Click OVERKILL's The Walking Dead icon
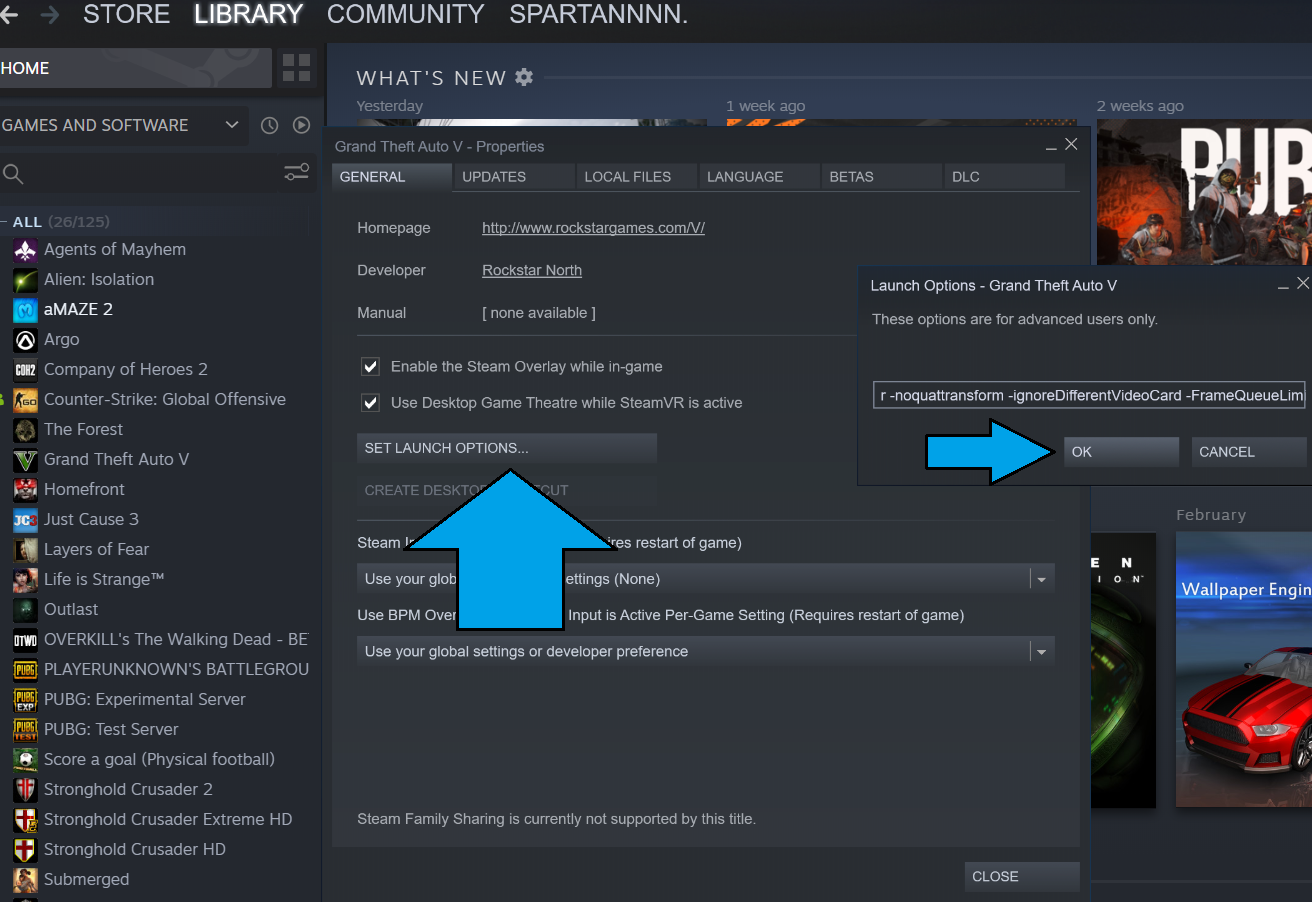 coord(25,640)
